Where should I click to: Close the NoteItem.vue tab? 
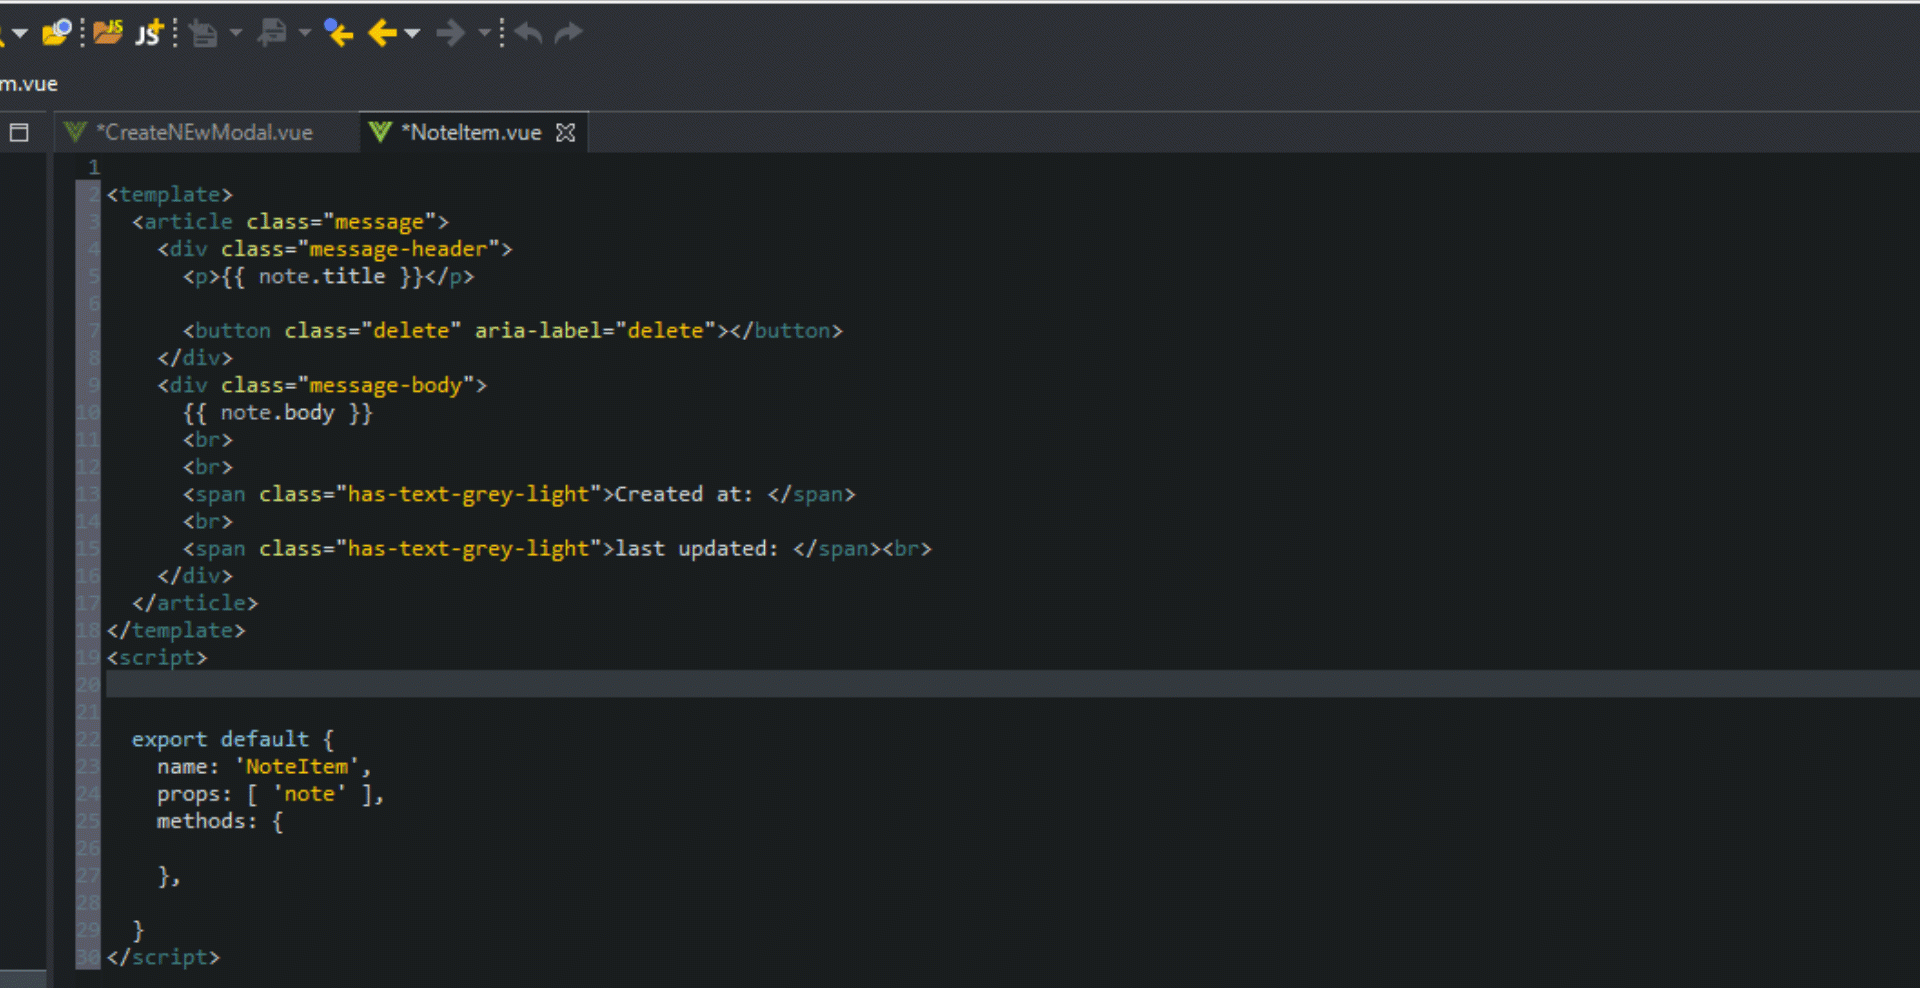[x=566, y=132]
